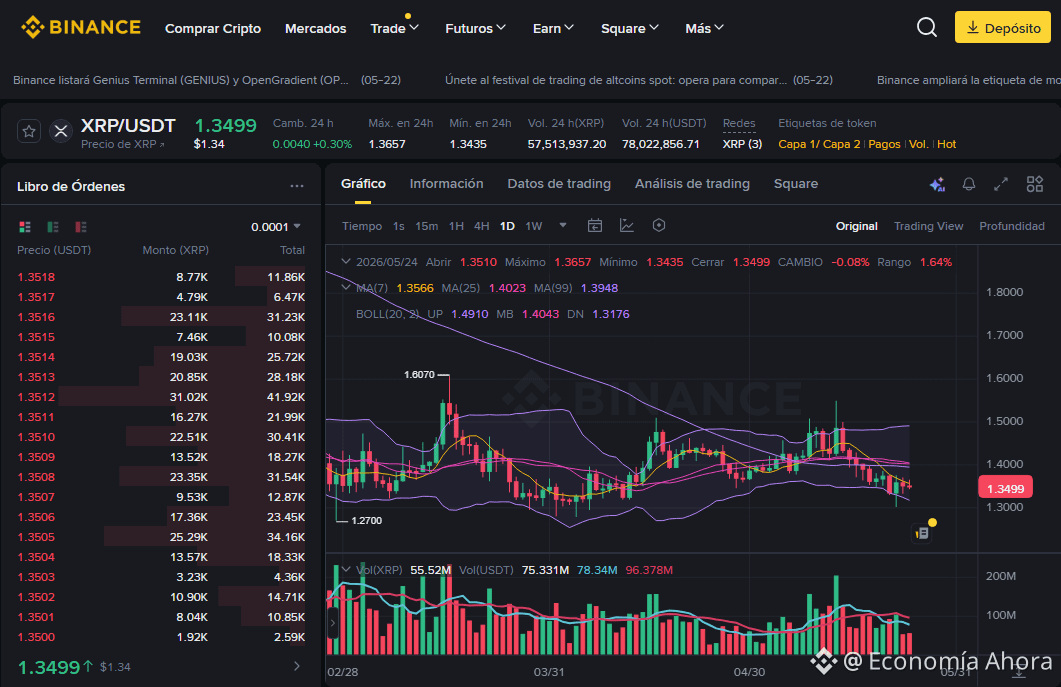Open the Más menu dropdown
Screen dimensions: 1061x687
tap(704, 28)
